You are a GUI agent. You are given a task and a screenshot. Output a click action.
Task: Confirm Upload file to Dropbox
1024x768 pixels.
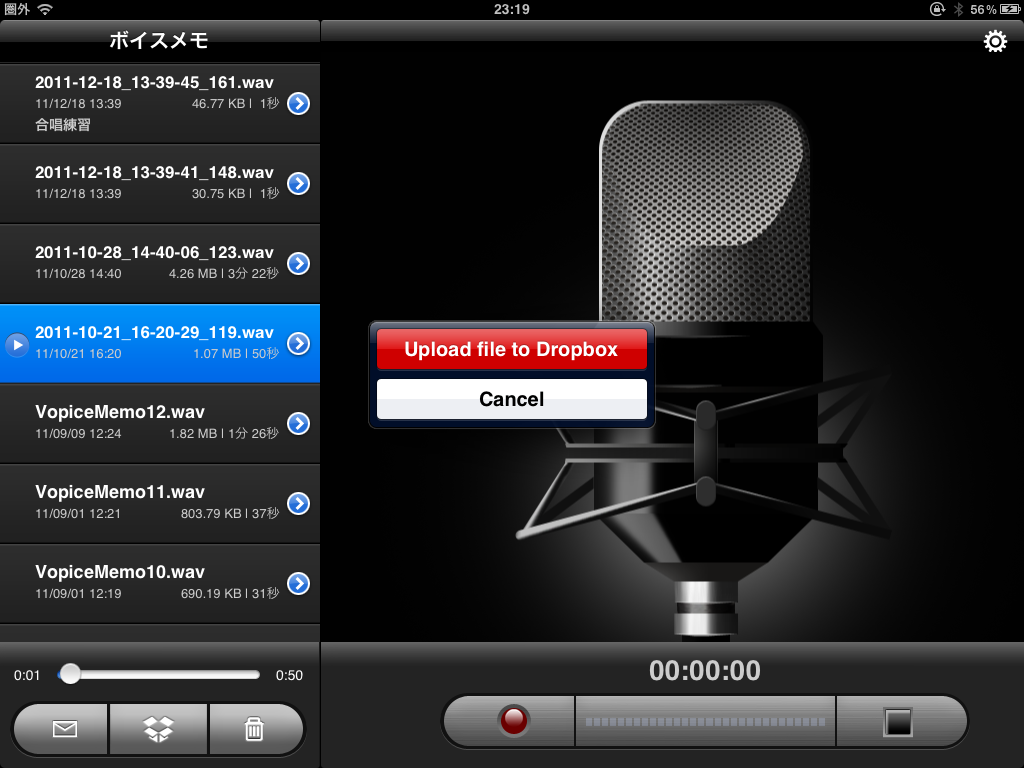[511, 349]
